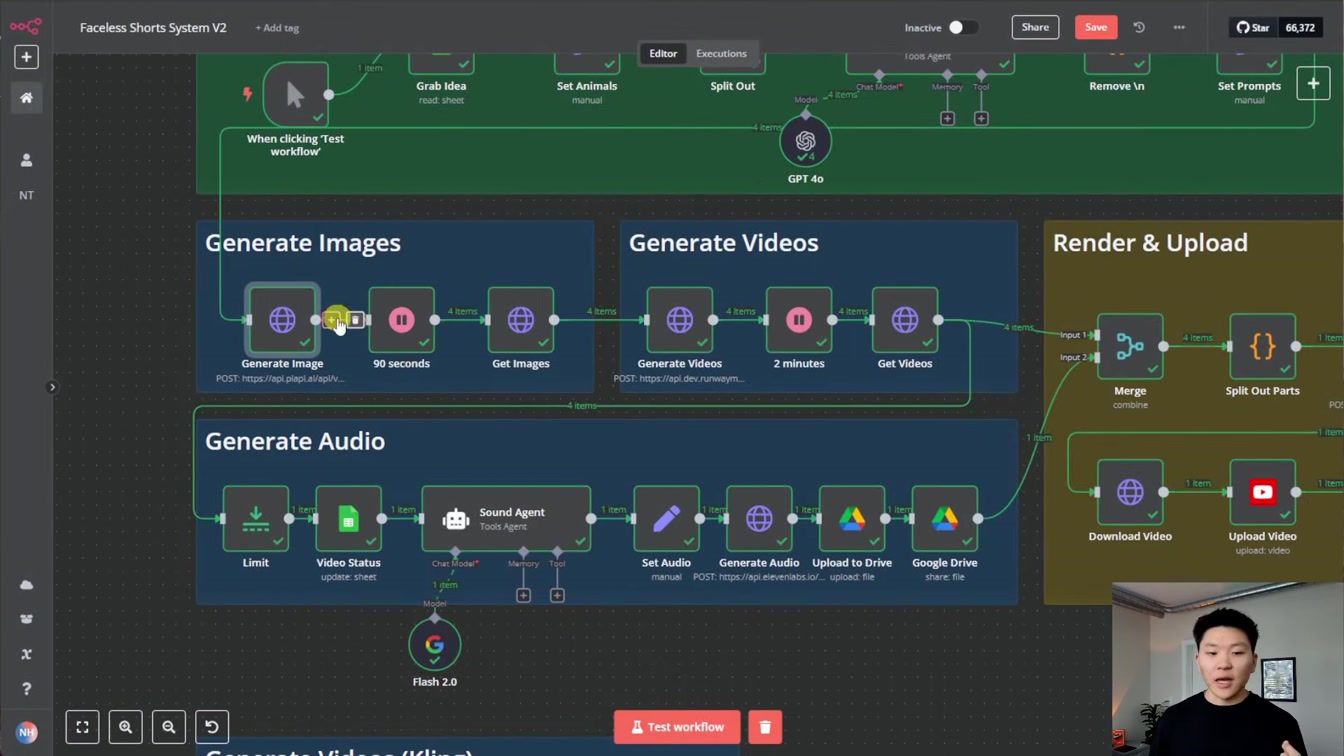
Task: Open the NH user avatar menu
Action: coord(27,732)
